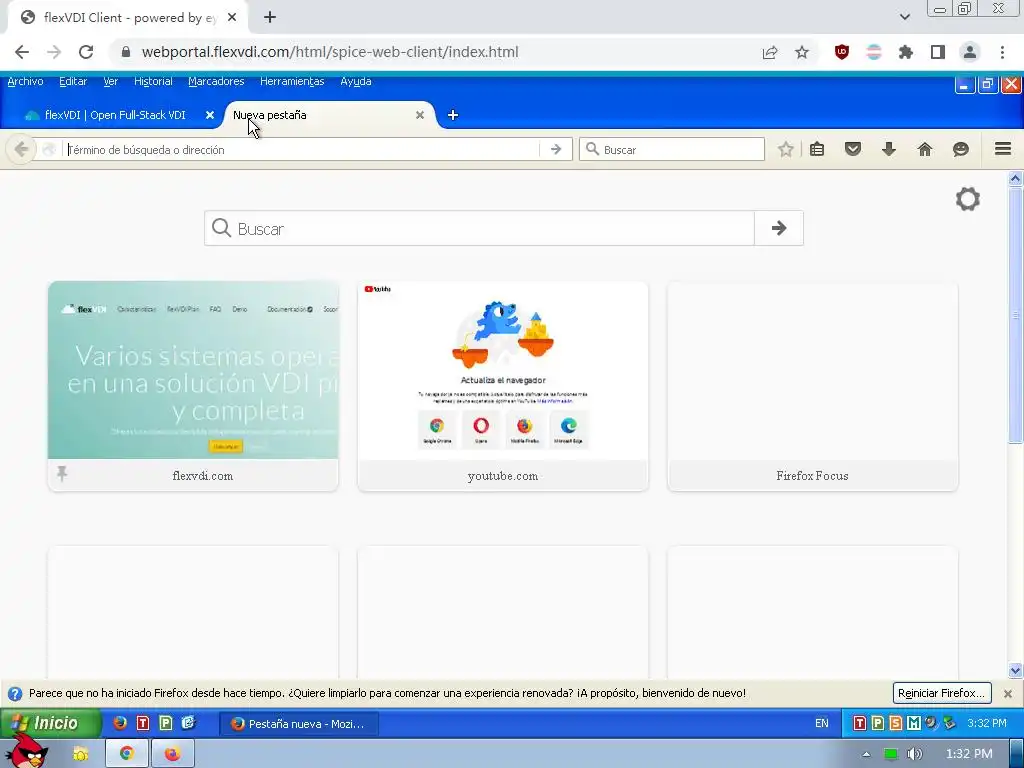Click the 3:32 PM clock in XP tray
This screenshot has width=1024, height=768.
pyautogui.click(x=987, y=724)
